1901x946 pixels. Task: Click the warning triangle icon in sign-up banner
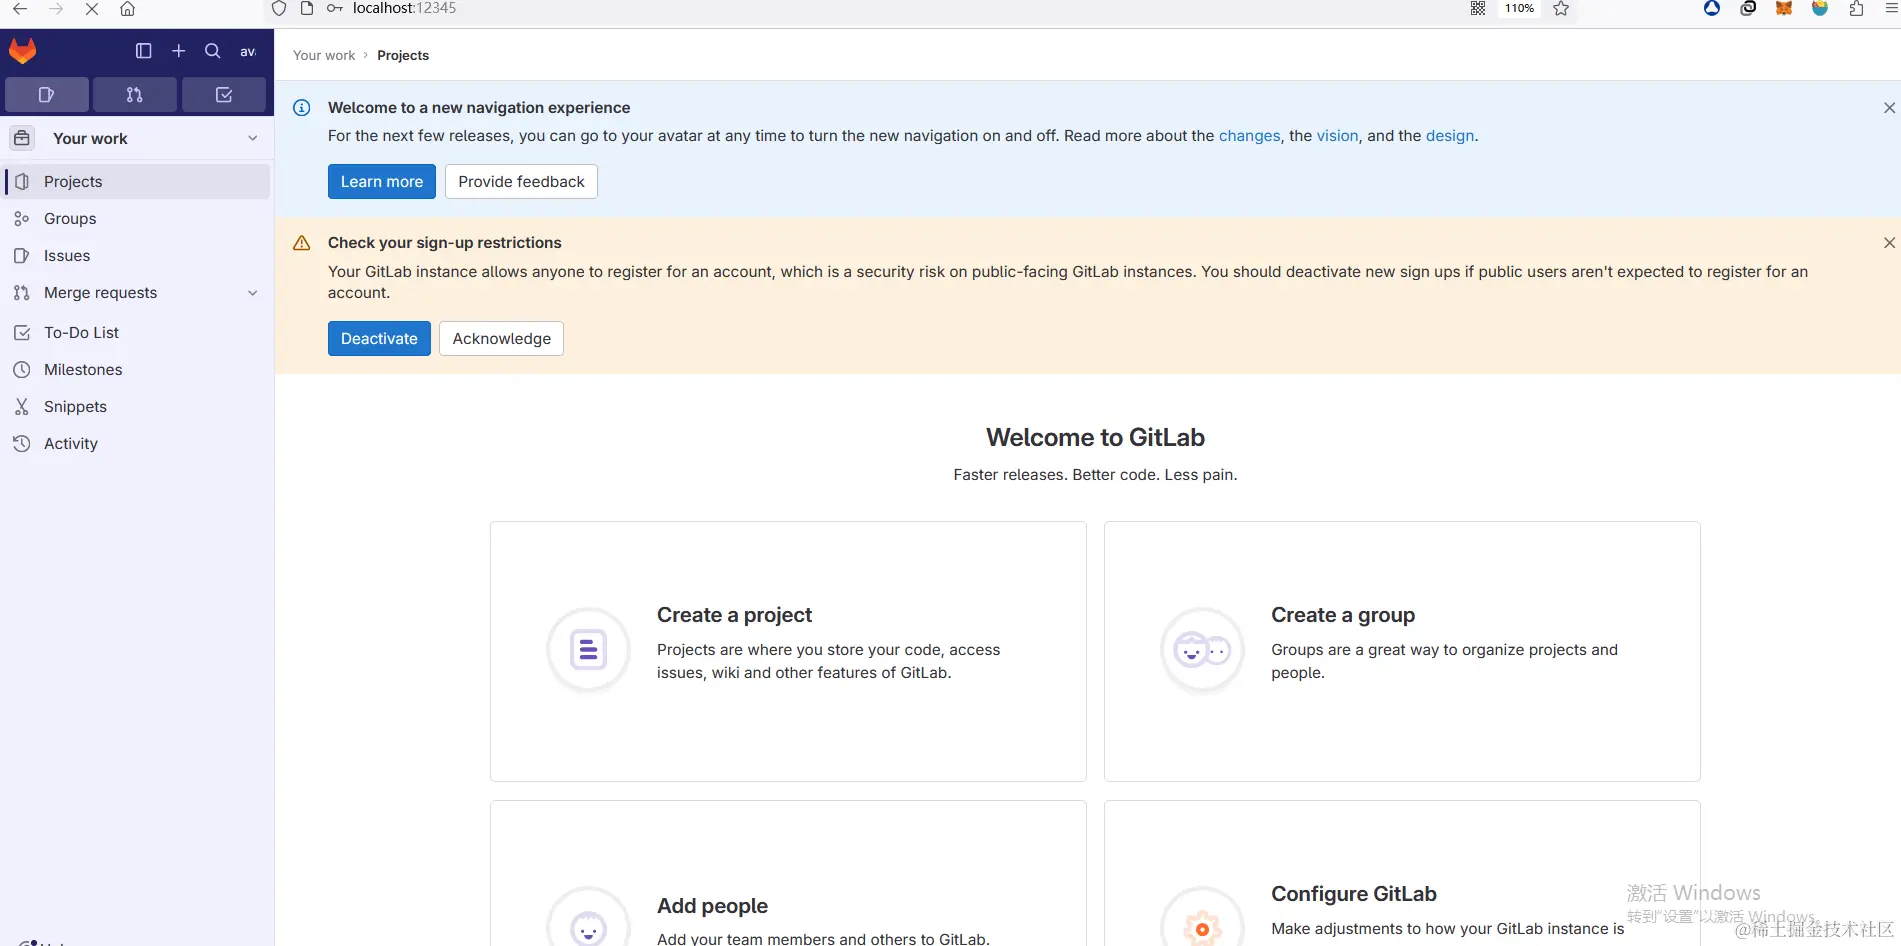tap(301, 243)
